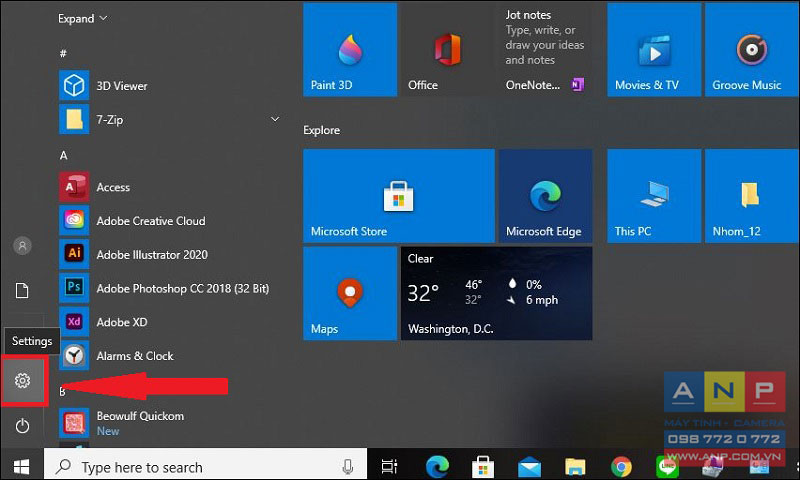Viewport: 800px width, 480px height.
Task: Open the This PC tile
Action: pos(654,196)
